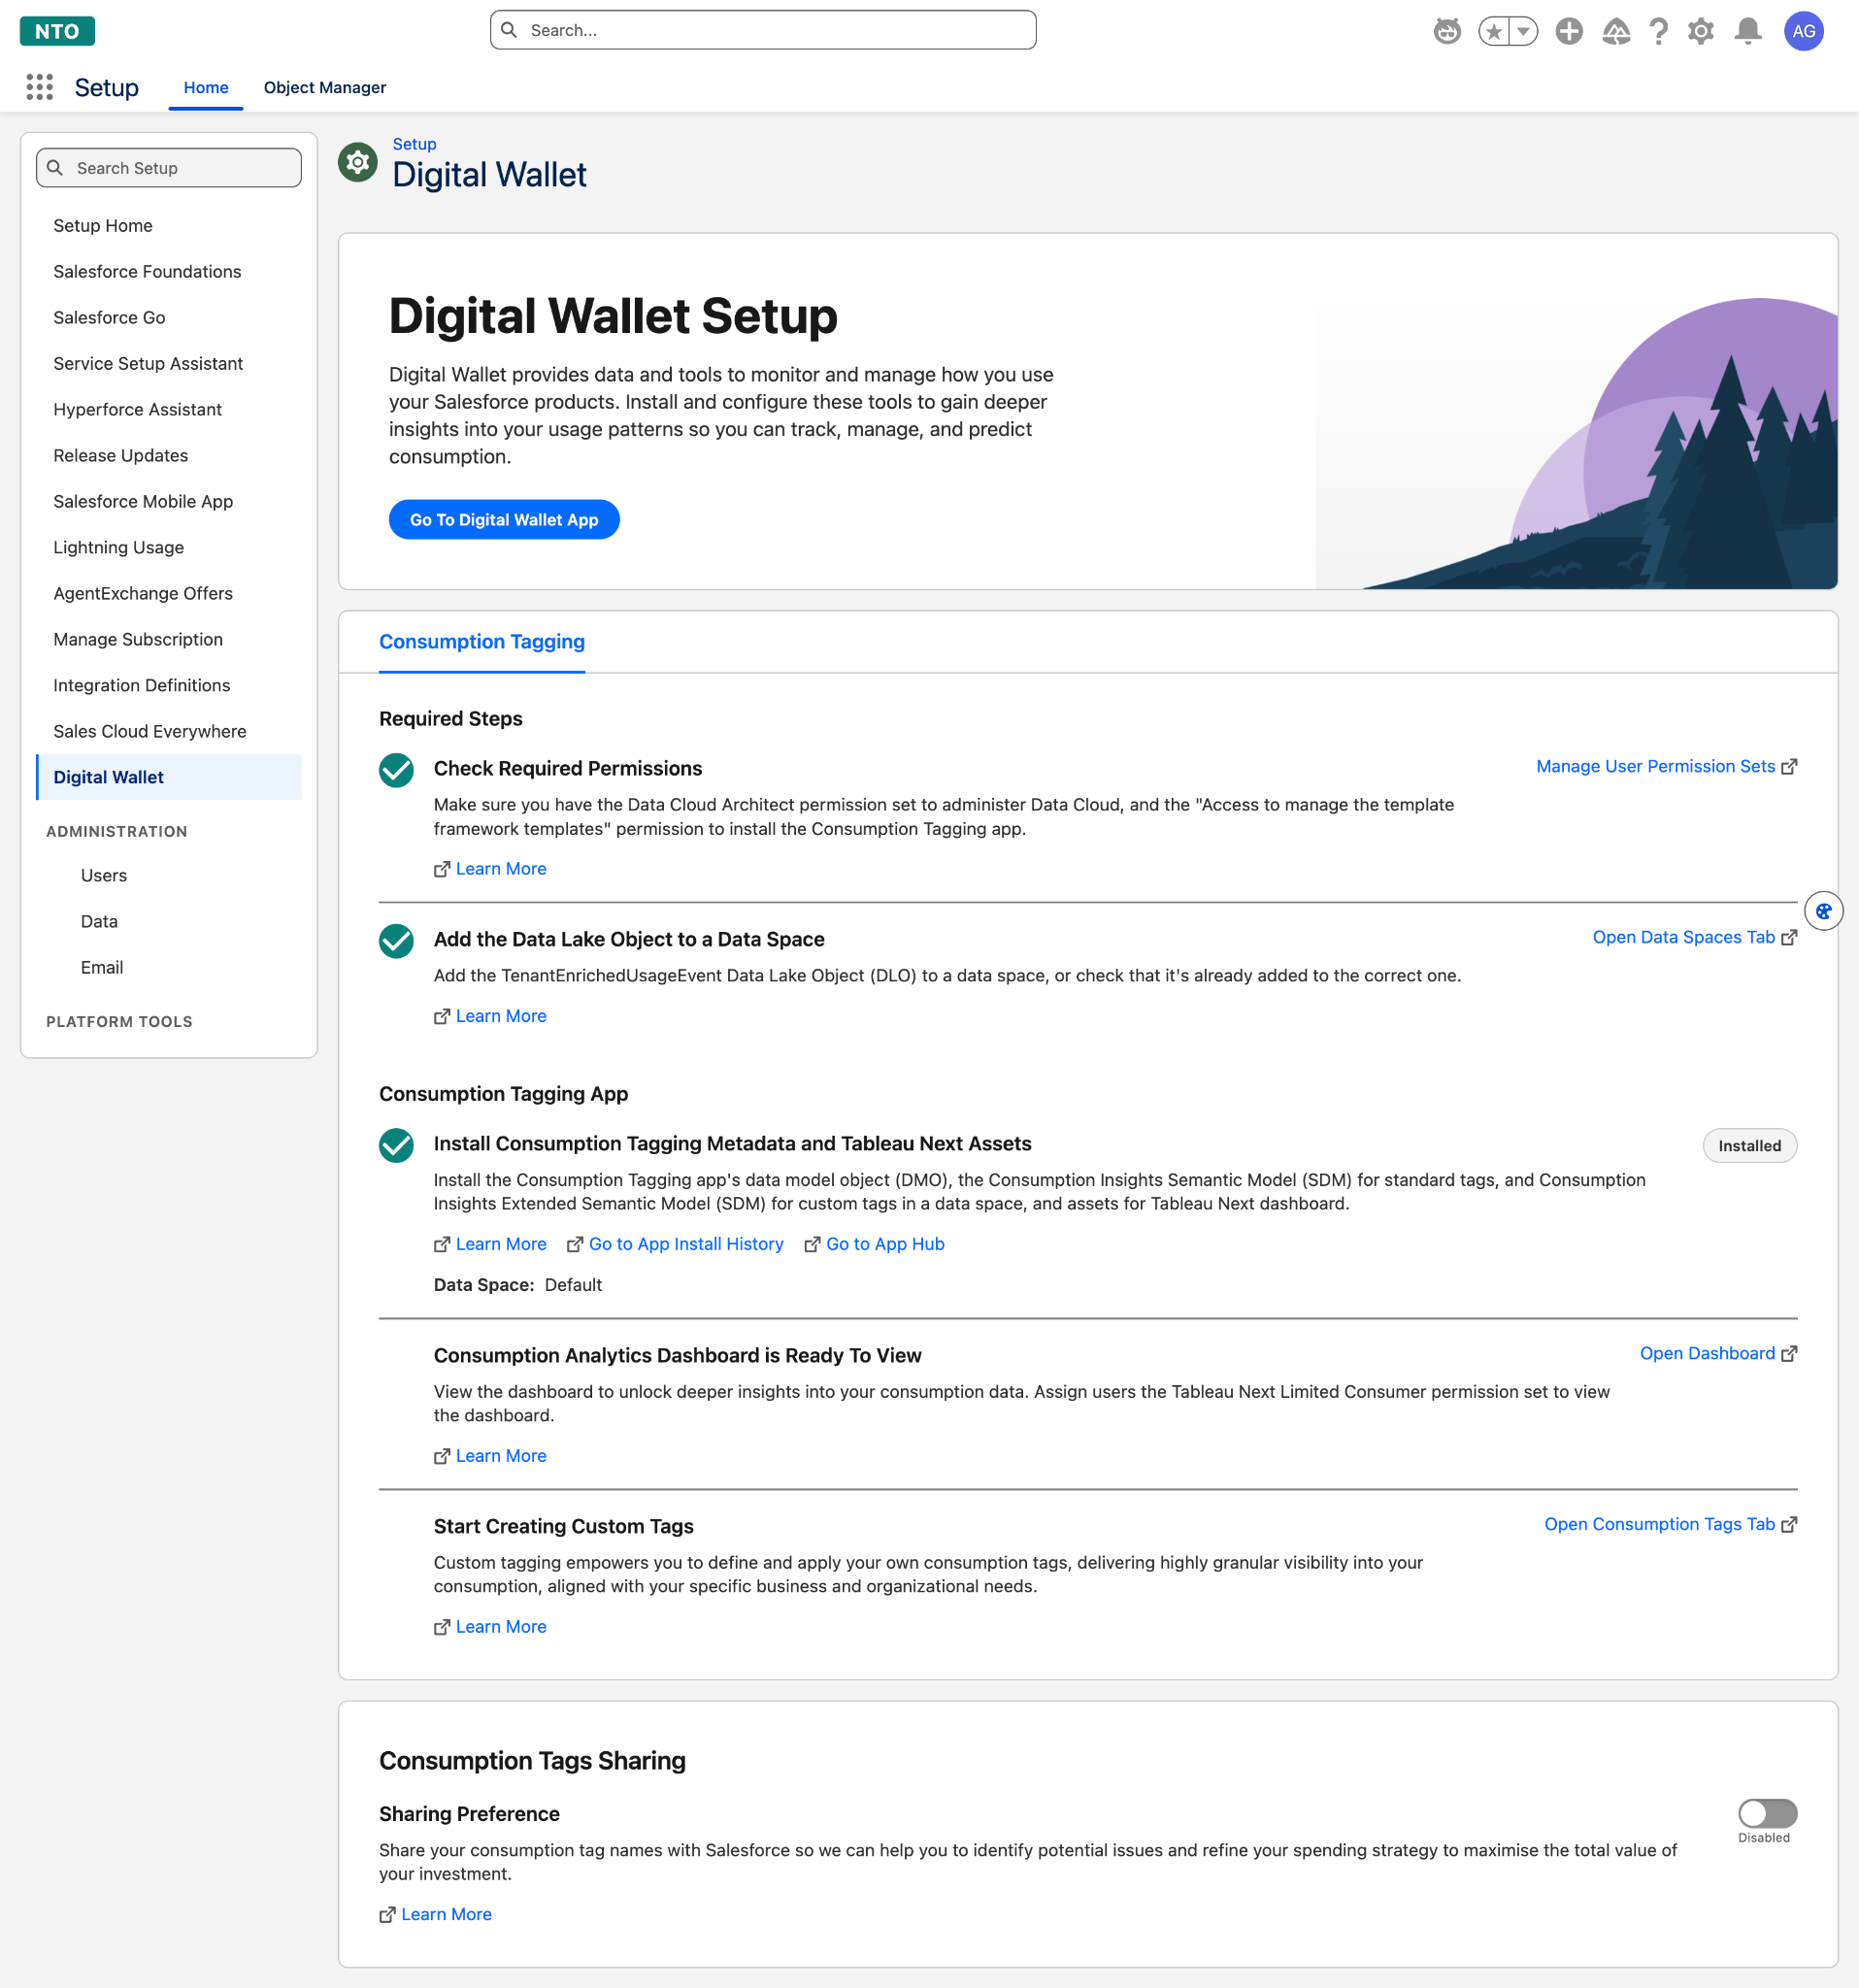Focus the global Search field
Screen dimensions: 1859x1988
tap(763, 30)
